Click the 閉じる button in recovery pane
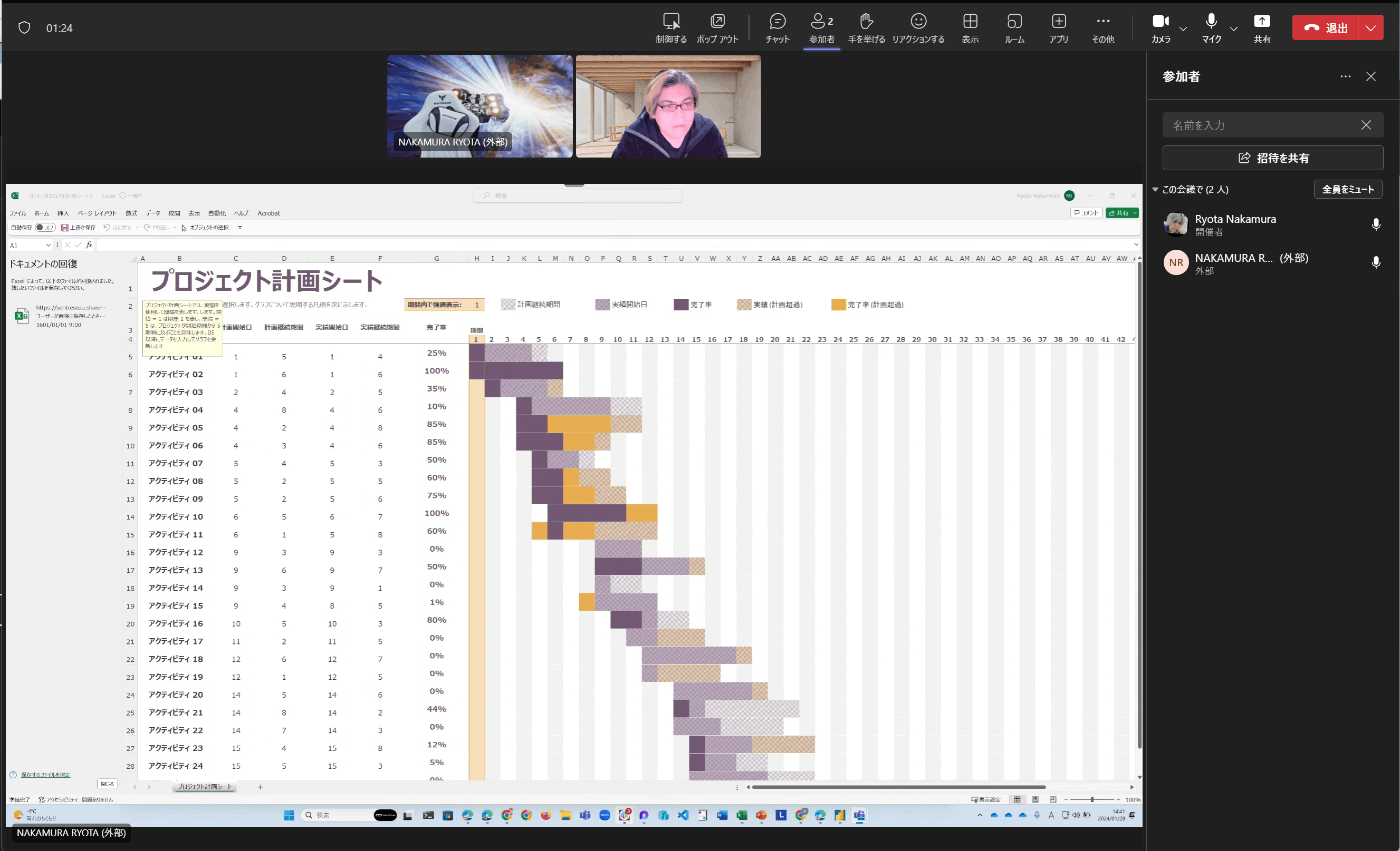 coord(108,783)
